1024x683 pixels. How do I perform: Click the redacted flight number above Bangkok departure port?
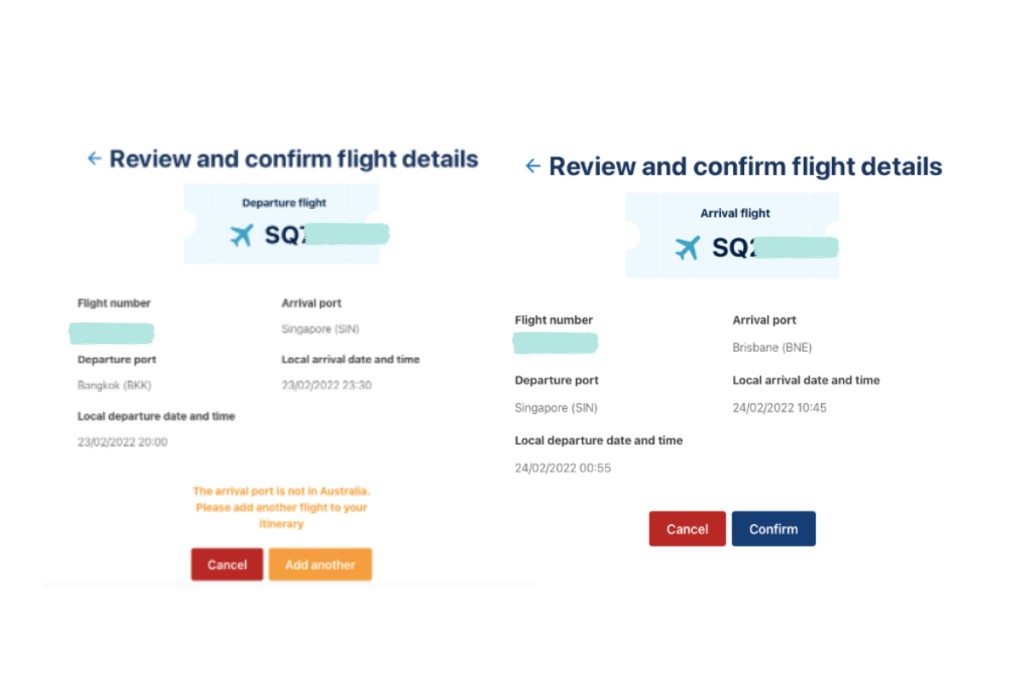tap(112, 332)
